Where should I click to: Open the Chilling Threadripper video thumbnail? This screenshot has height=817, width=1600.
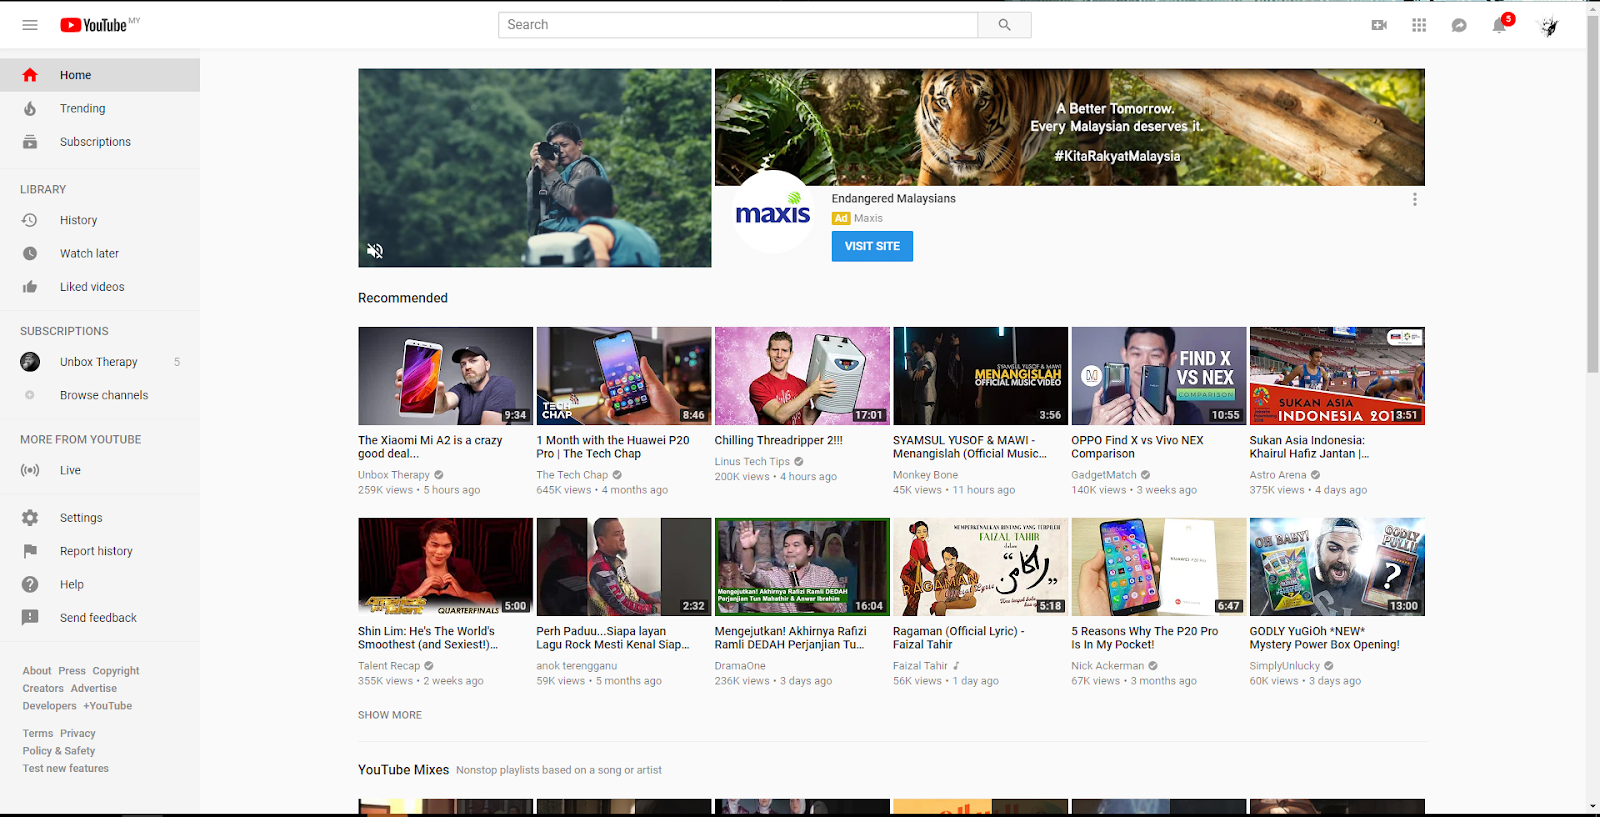coord(802,376)
